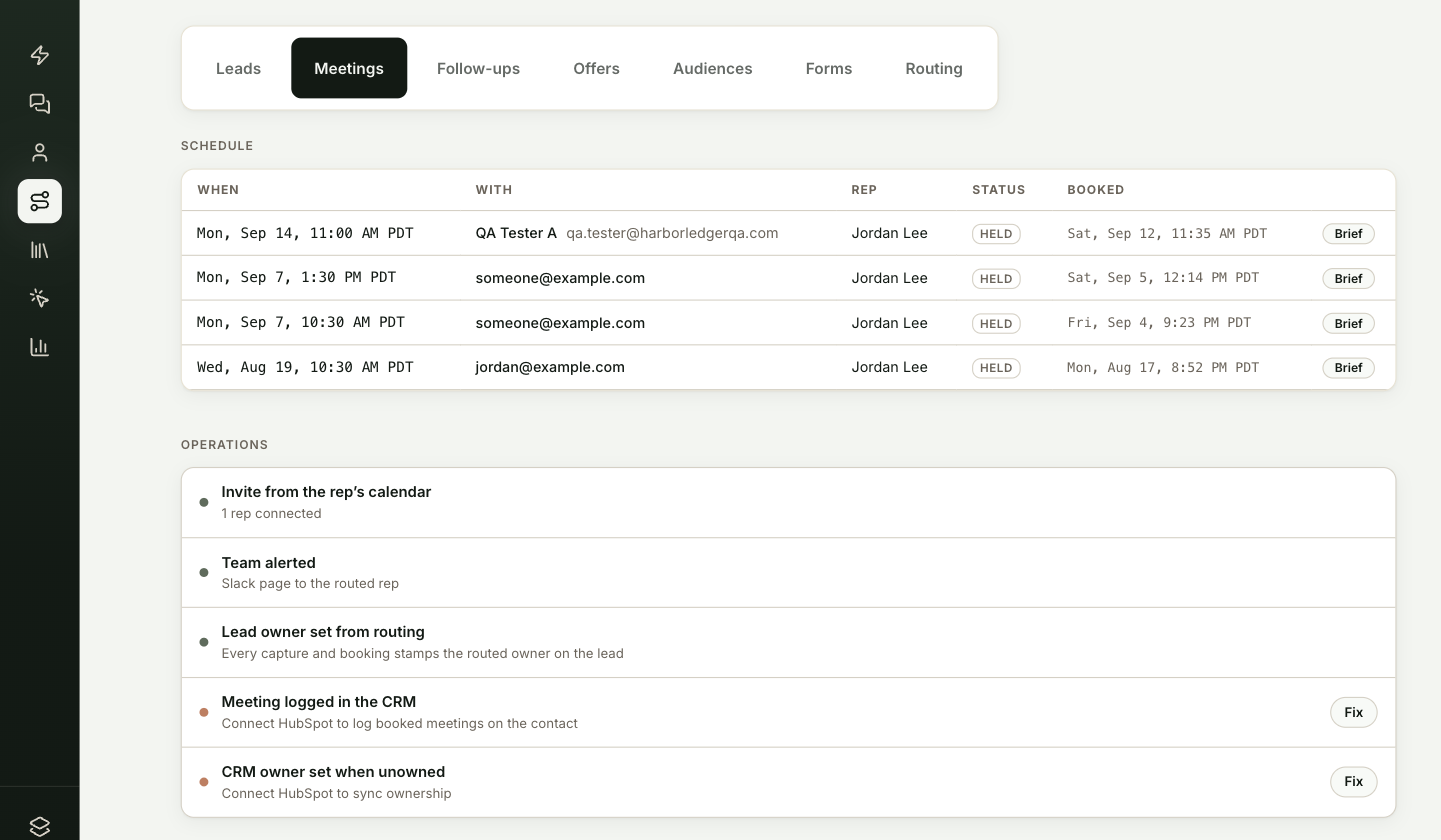Open the bar chart analytics sidebar icon
1441x840 pixels.
click(40, 347)
